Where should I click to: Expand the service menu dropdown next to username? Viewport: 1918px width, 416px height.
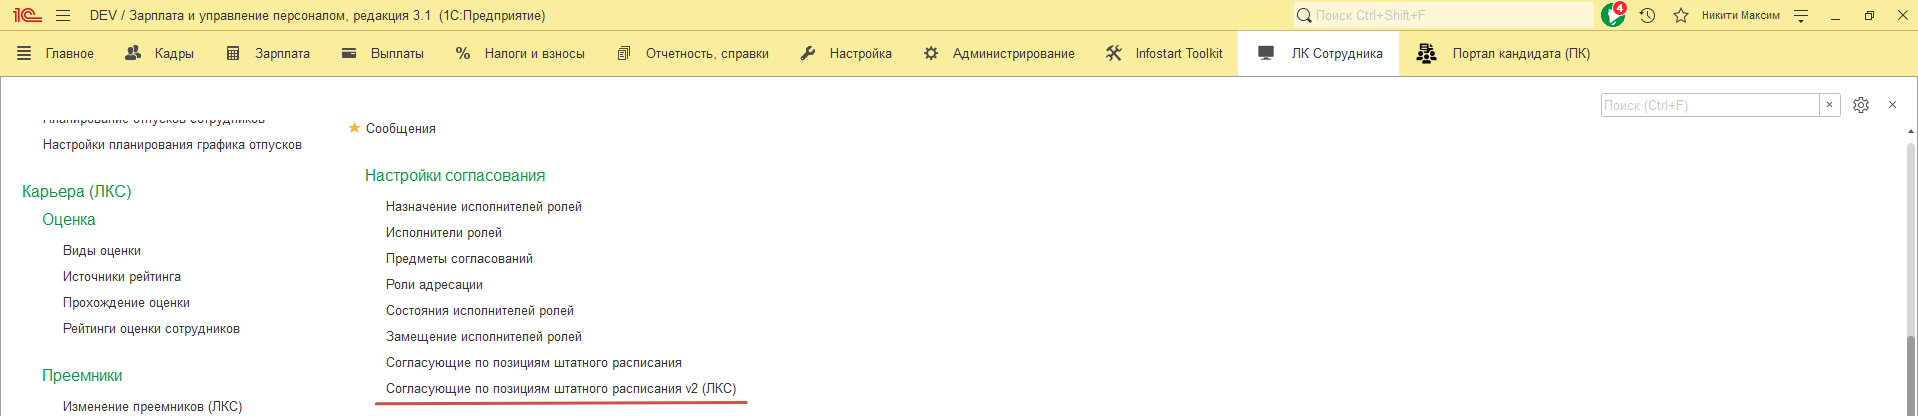(x=1801, y=15)
